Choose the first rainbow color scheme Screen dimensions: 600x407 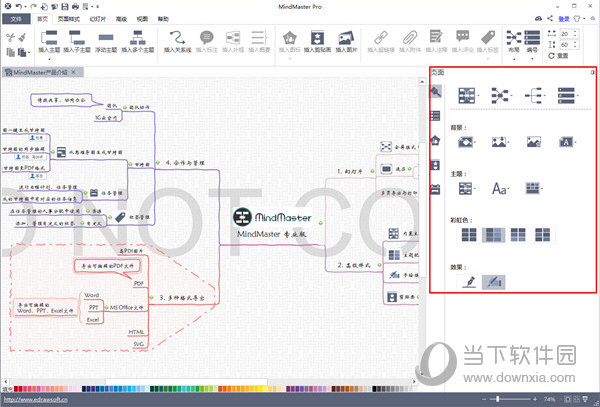click(x=469, y=234)
